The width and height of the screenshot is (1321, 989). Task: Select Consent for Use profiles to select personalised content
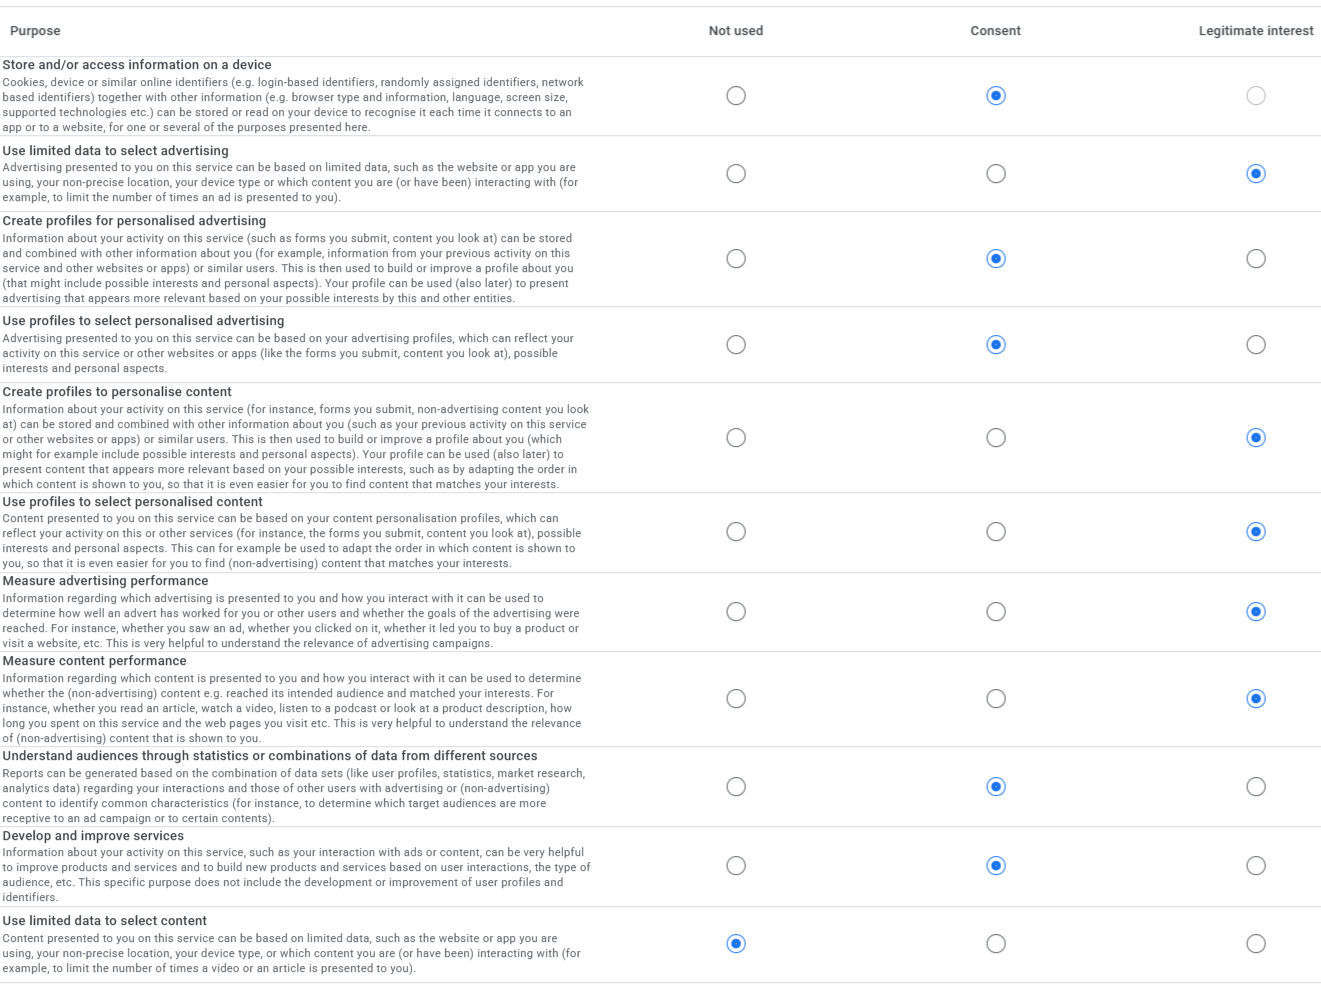pos(996,532)
